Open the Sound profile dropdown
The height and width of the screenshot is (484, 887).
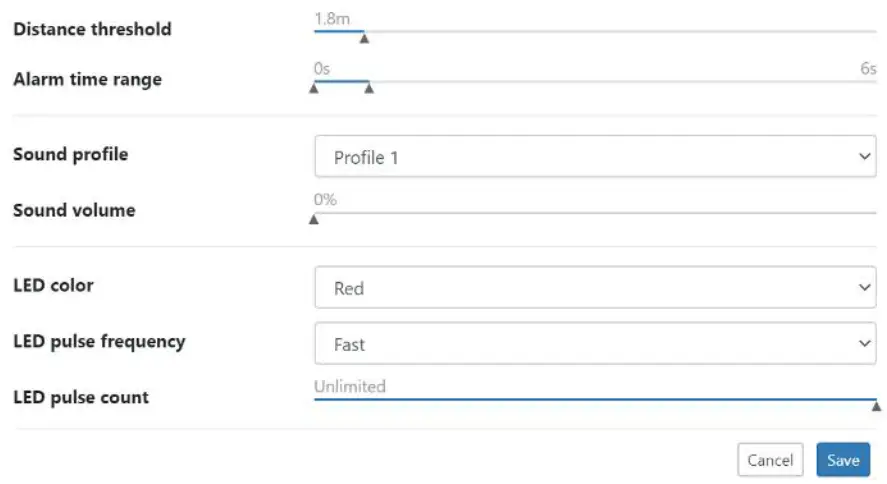coord(594,157)
